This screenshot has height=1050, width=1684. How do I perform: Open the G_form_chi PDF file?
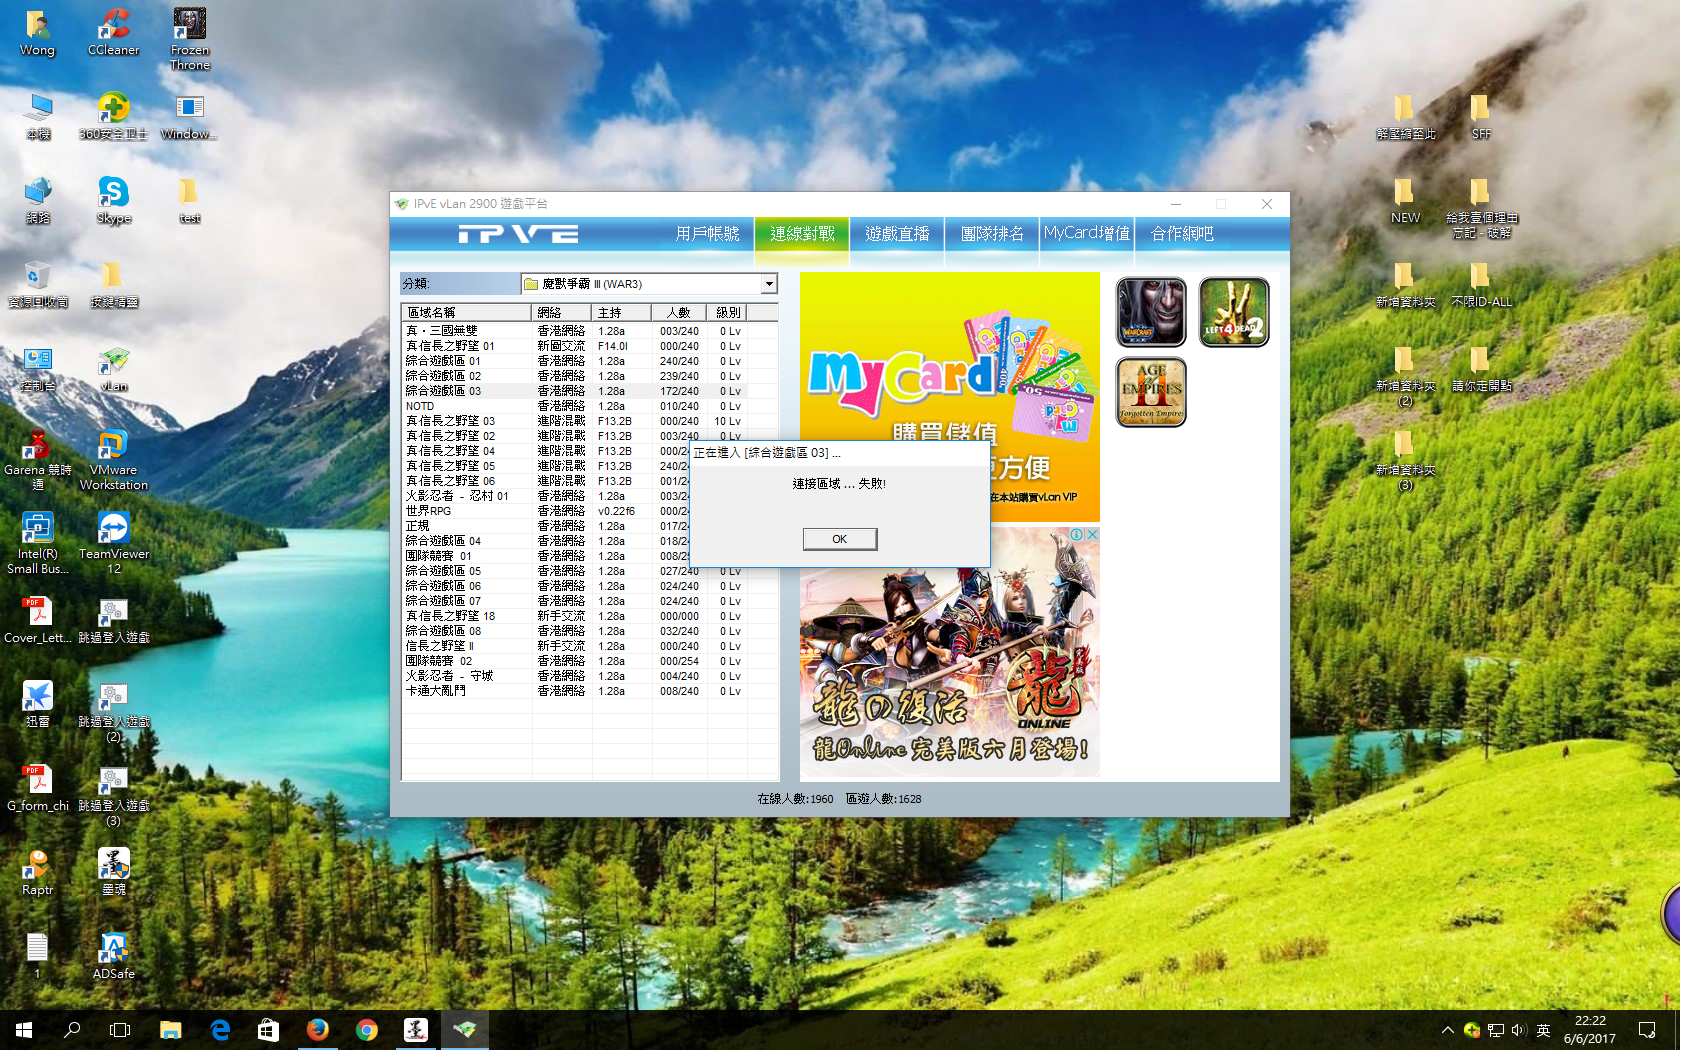38,788
